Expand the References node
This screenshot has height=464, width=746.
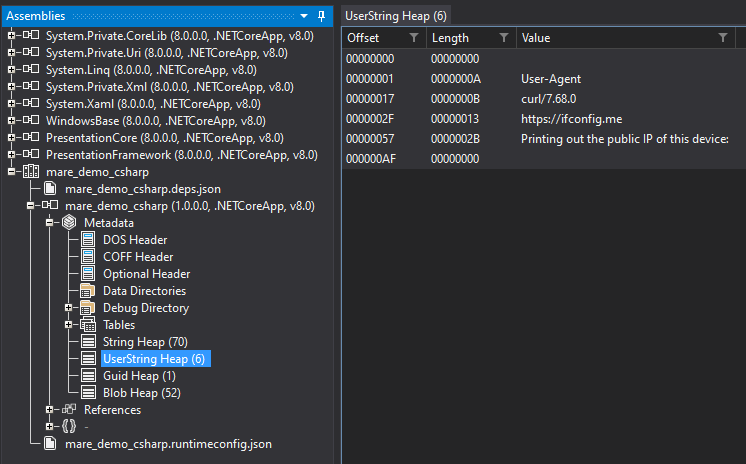(x=50, y=410)
